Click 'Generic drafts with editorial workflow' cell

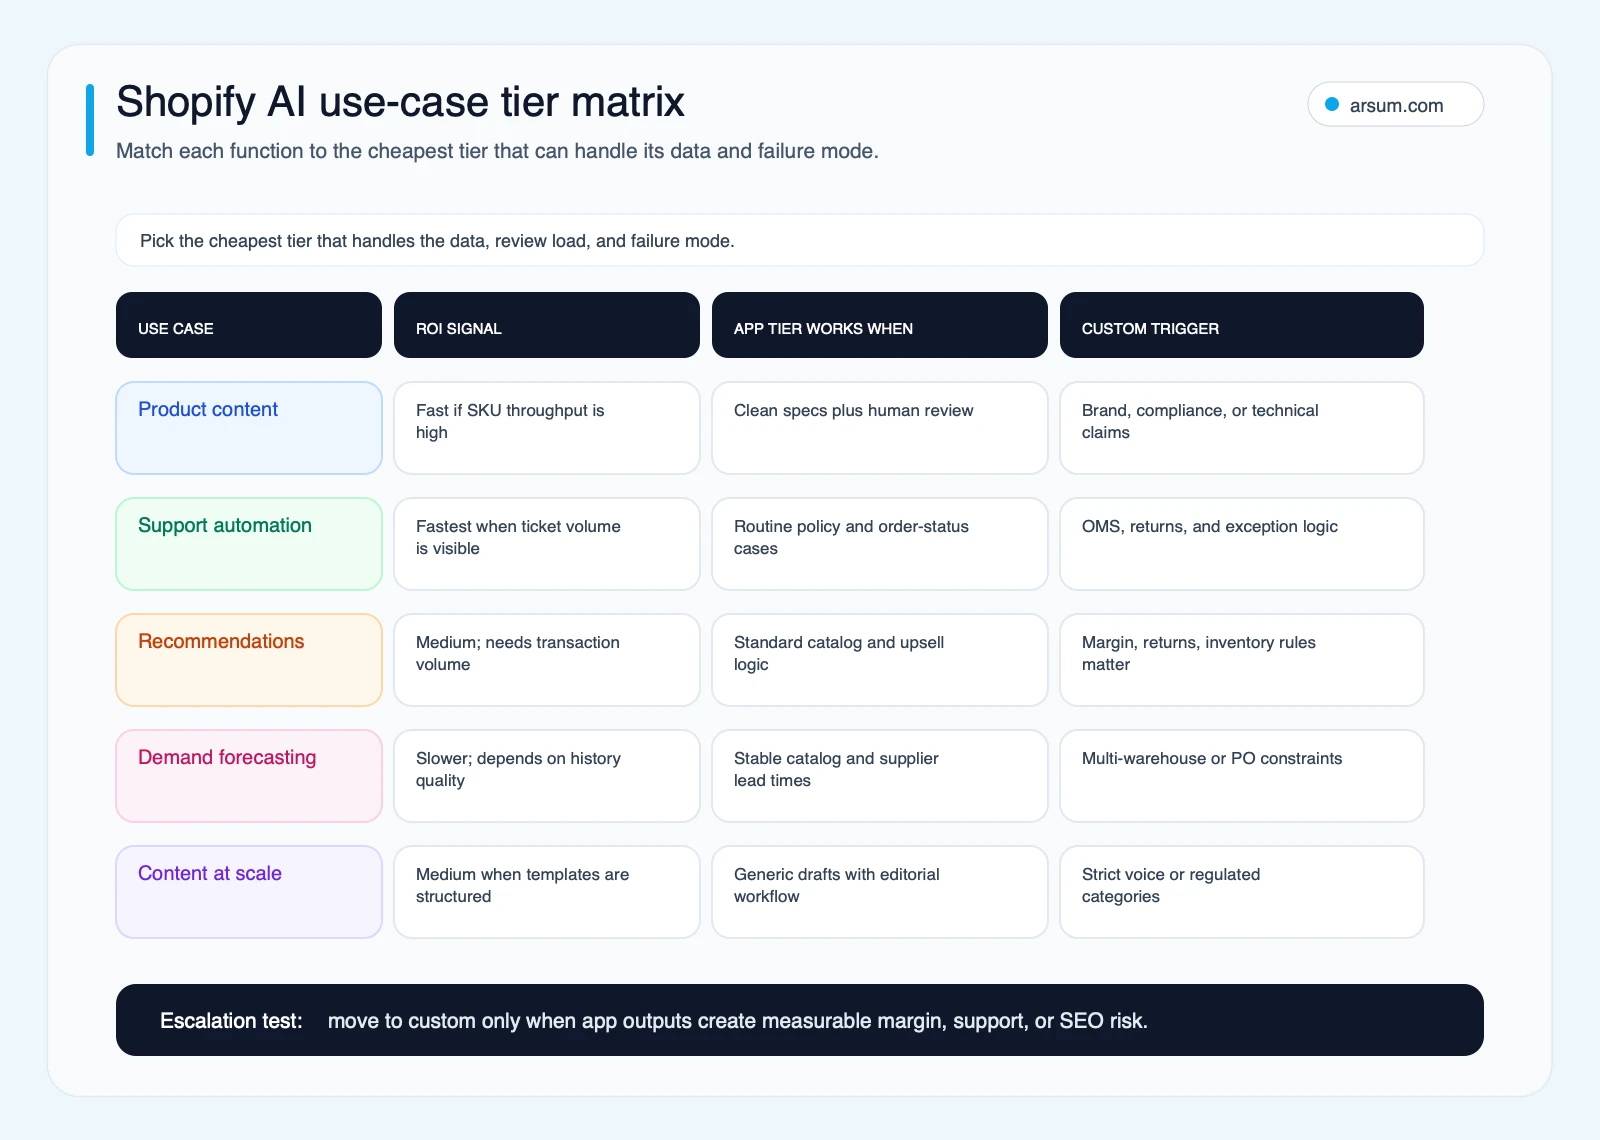tap(879, 892)
